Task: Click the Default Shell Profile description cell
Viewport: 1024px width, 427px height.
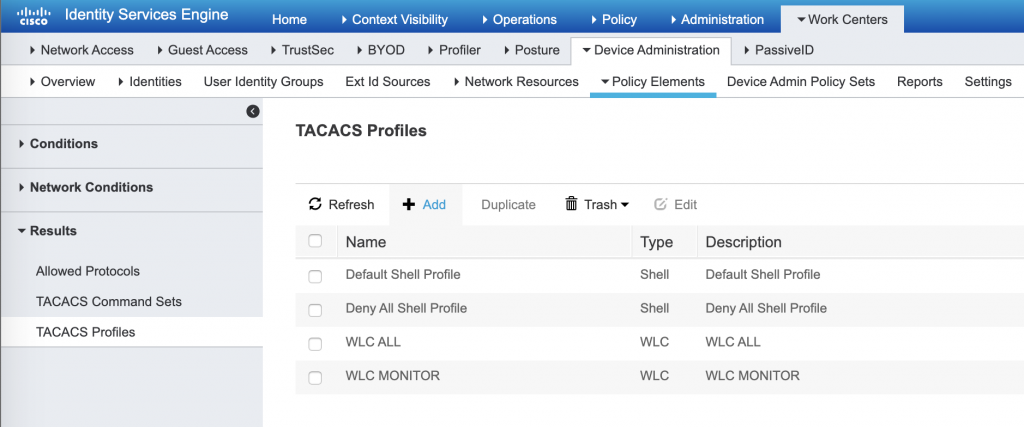Action: (763, 274)
